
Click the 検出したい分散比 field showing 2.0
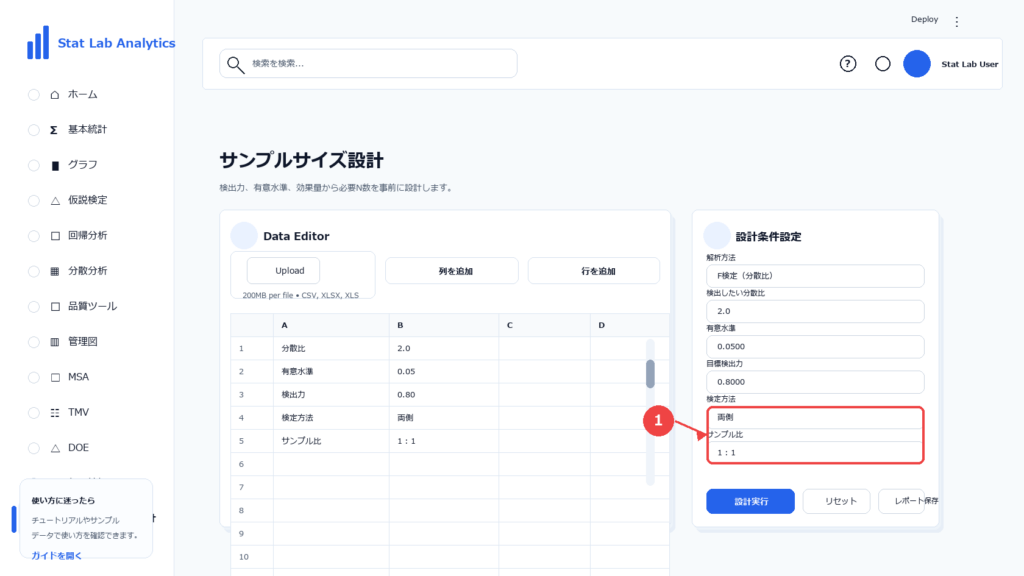[815, 312]
